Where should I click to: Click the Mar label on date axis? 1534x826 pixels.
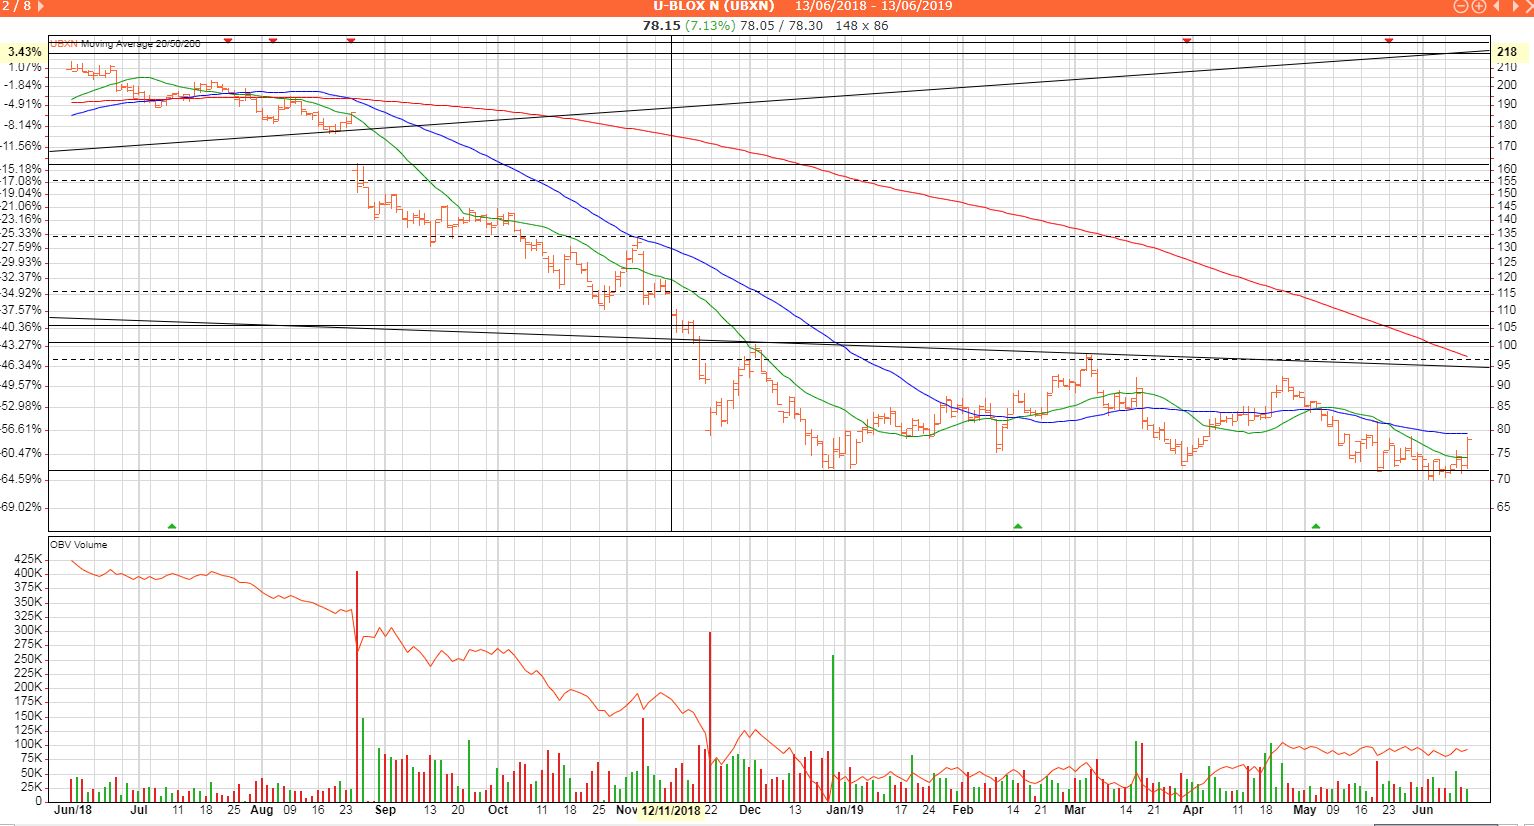click(1075, 810)
